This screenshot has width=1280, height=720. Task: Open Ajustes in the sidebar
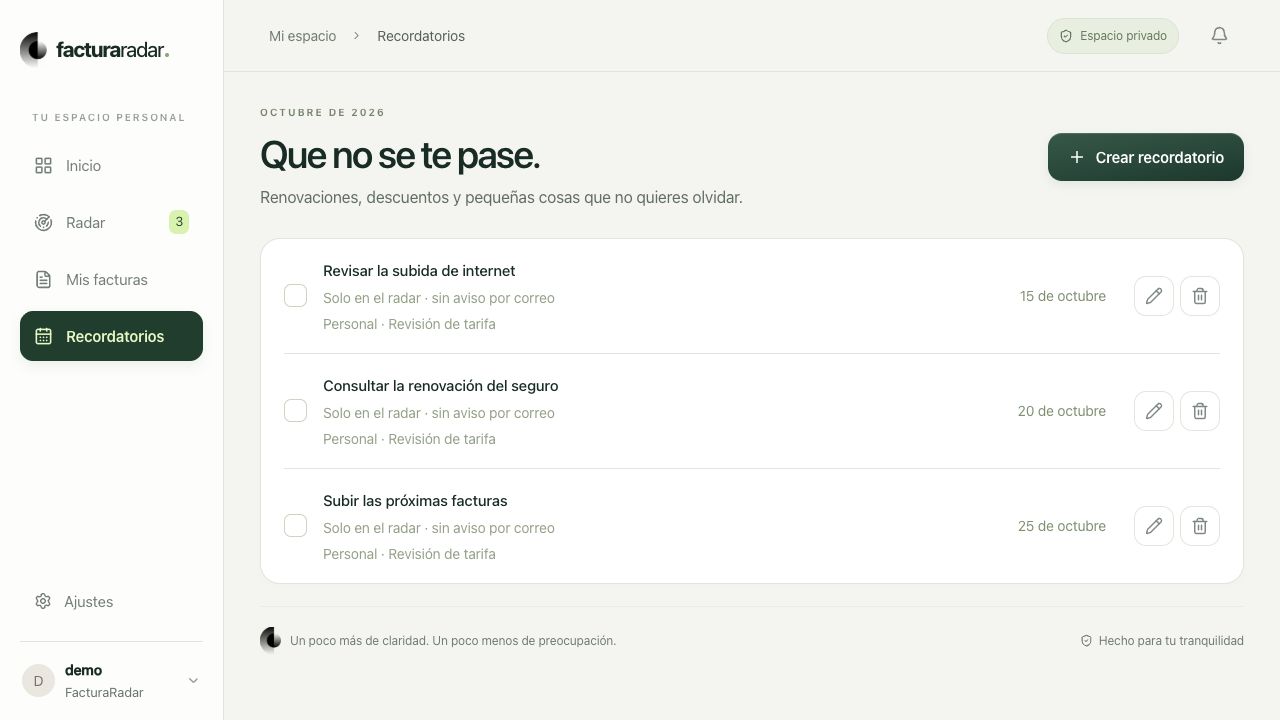click(111, 602)
